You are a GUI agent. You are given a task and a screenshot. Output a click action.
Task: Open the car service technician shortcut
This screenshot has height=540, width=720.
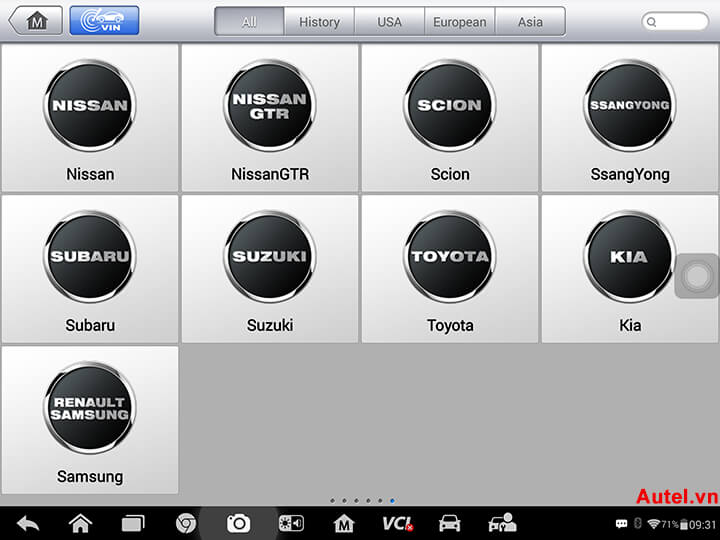pos(502,523)
